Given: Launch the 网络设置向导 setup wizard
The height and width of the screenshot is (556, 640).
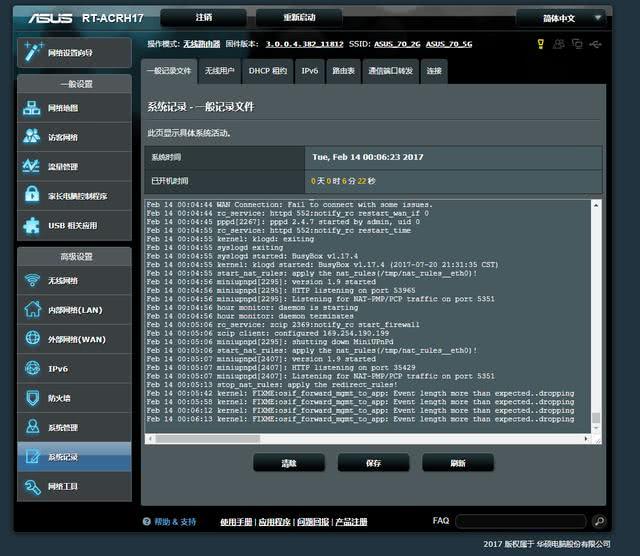Looking at the screenshot, I should coord(75,53).
